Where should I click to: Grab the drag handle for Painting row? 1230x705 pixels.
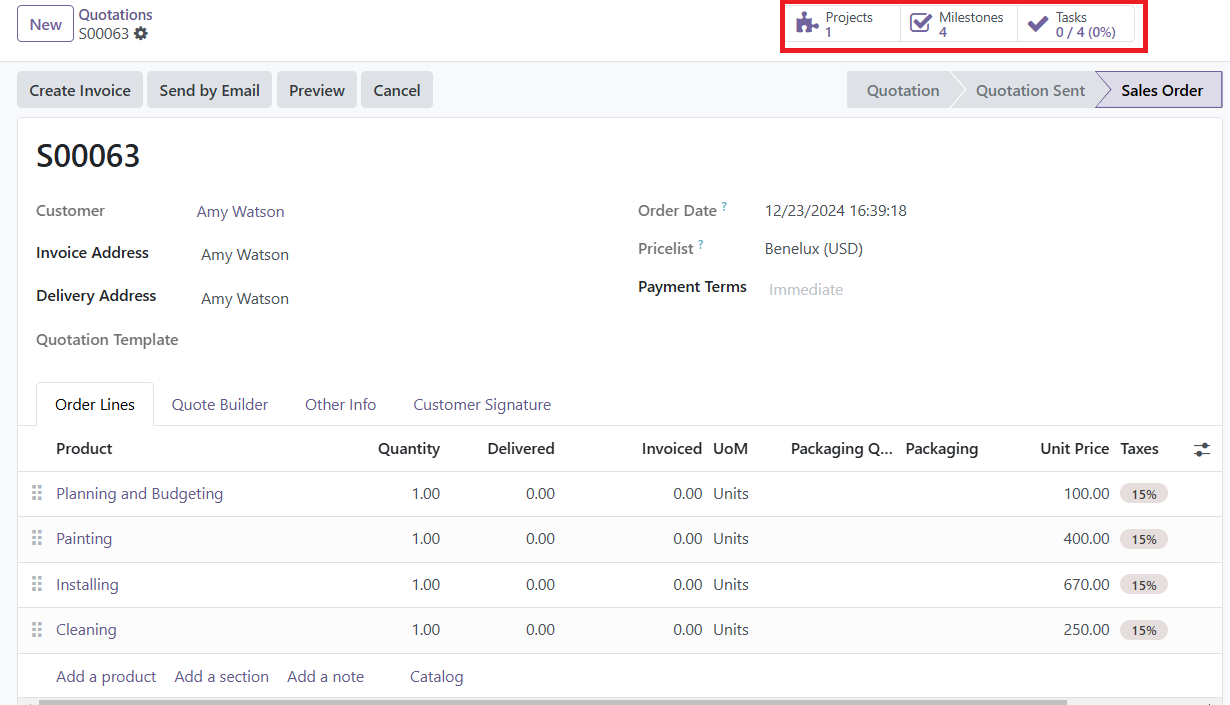coord(37,538)
